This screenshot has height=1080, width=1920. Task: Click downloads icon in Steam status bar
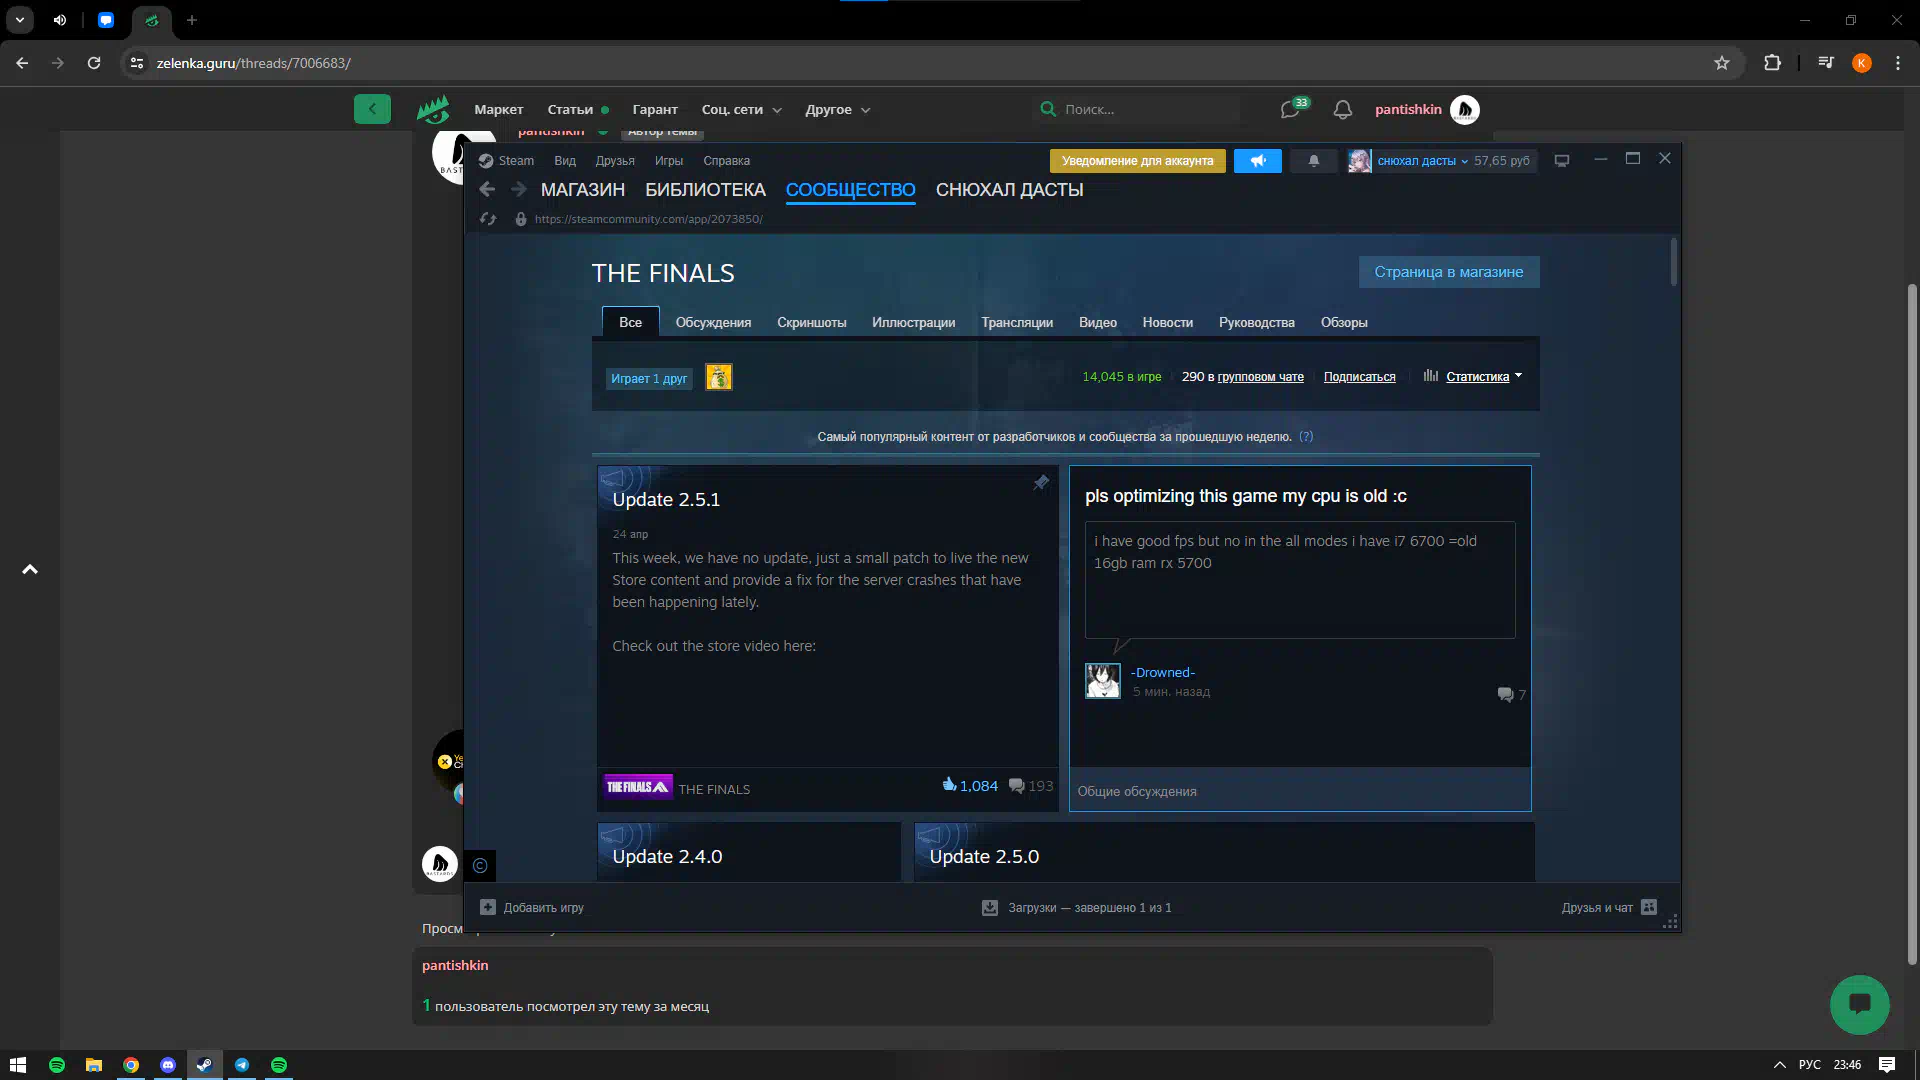click(x=990, y=908)
